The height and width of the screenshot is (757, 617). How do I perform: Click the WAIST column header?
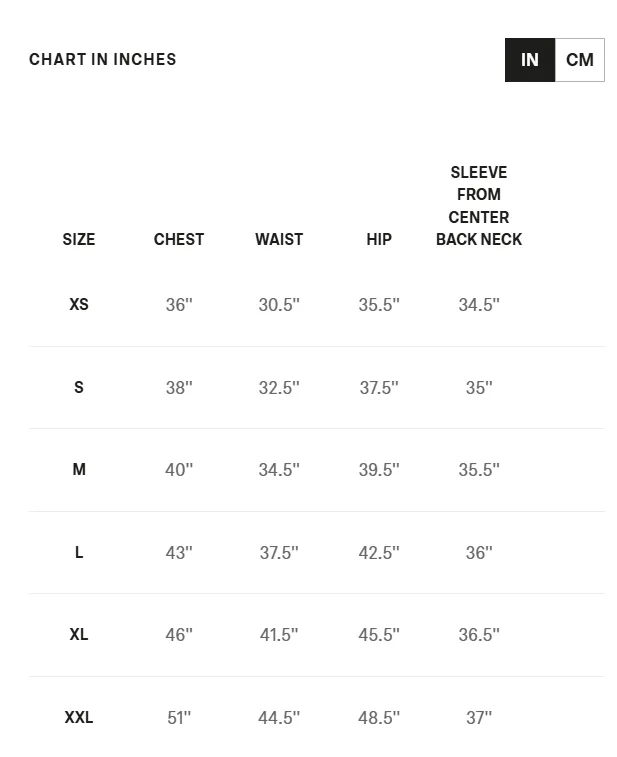(279, 239)
